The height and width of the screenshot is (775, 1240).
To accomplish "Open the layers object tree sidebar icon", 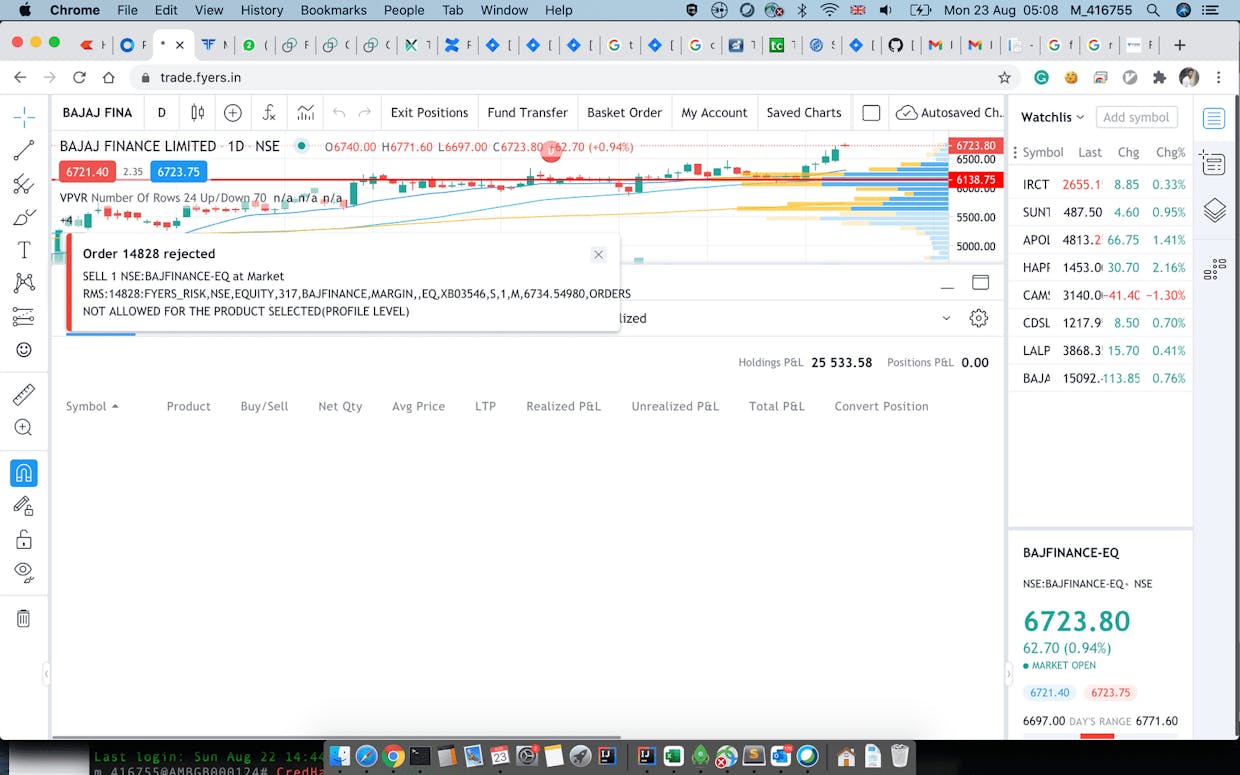I will point(1214,210).
